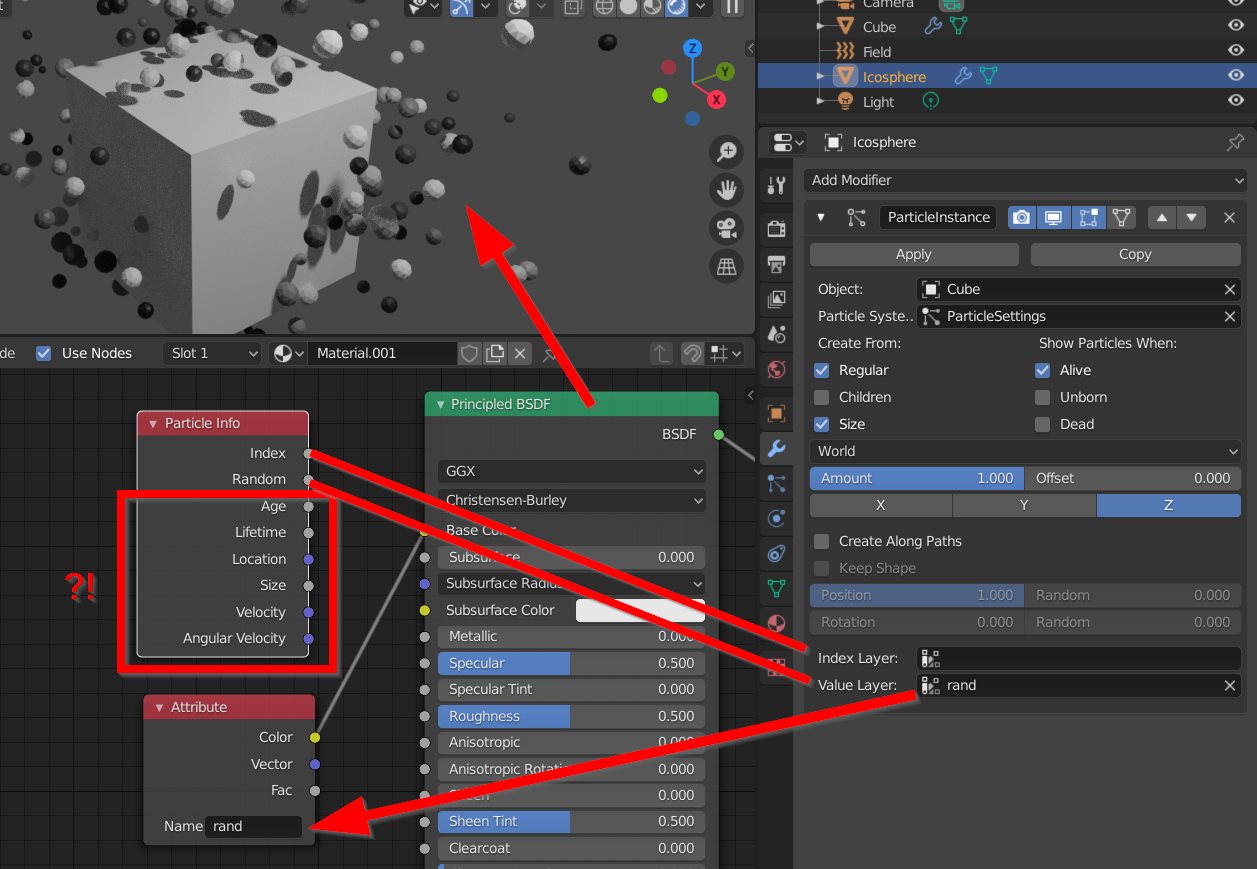Screen dimensions: 1257x869
Task: Open the Object Constraints properties tab
Action: click(x=776, y=554)
